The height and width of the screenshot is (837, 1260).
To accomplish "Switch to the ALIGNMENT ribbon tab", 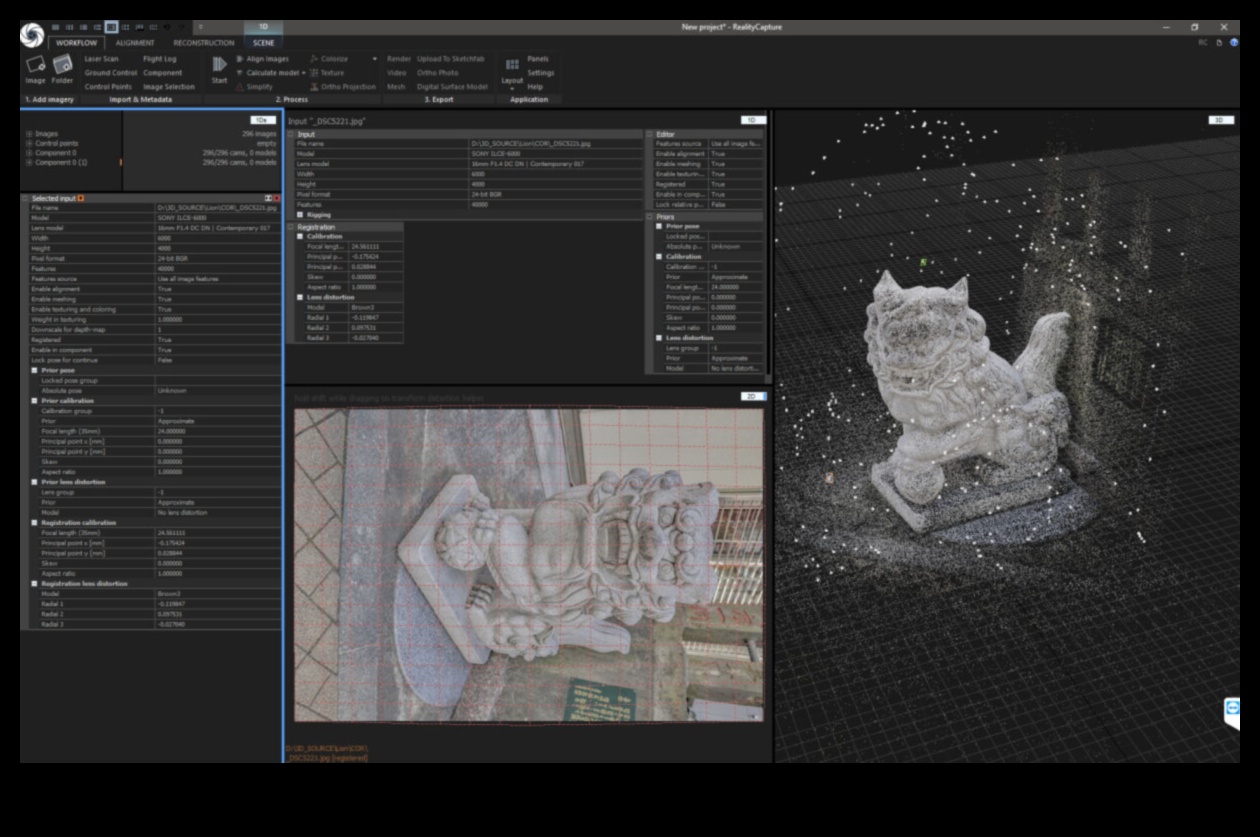I will [135, 43].
